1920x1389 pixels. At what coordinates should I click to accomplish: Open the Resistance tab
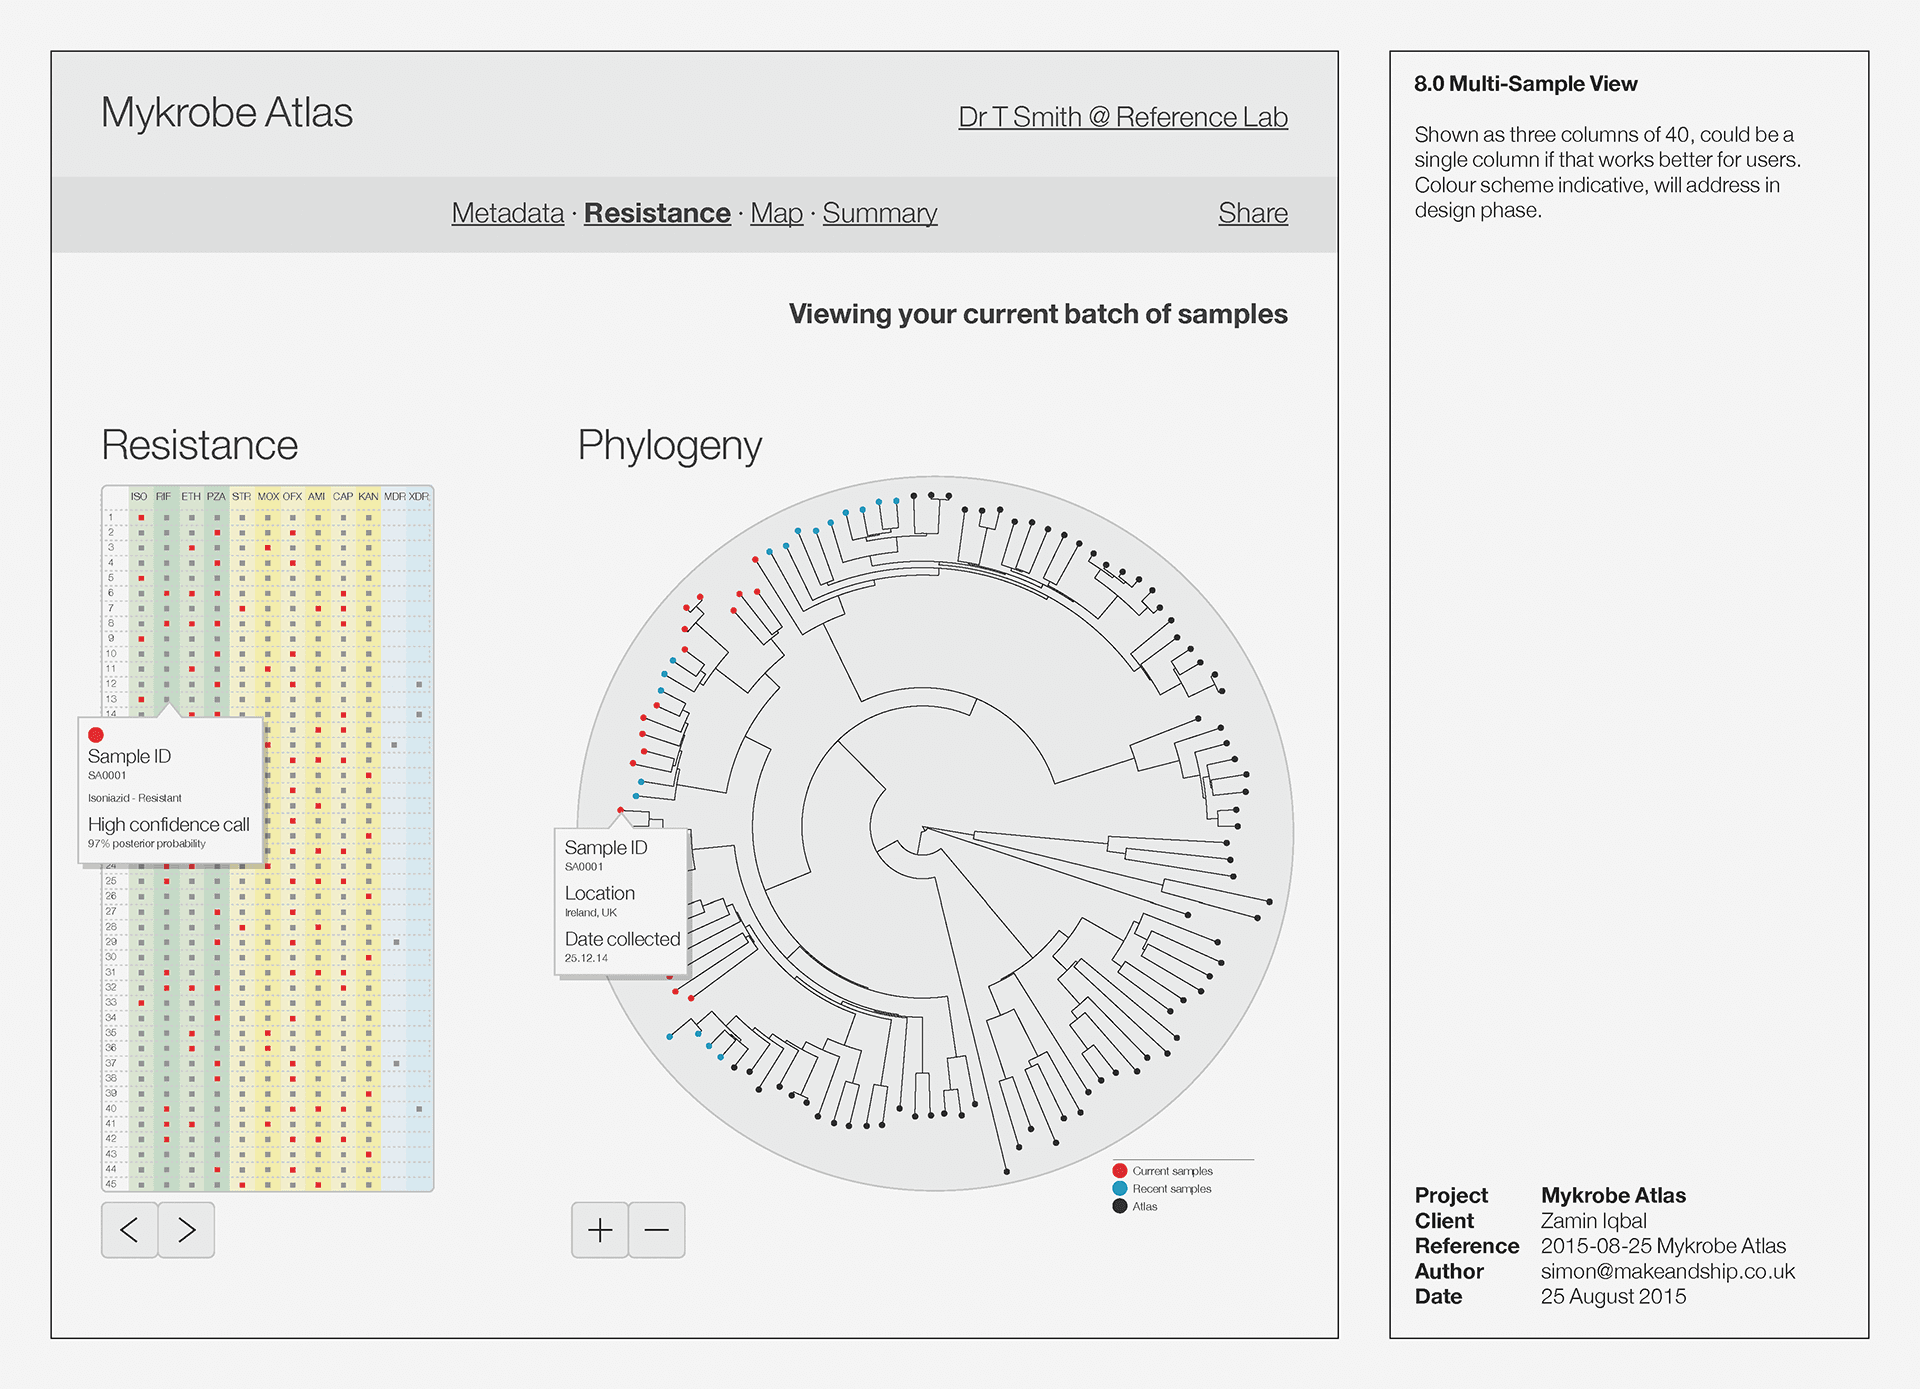pos(657,213)
